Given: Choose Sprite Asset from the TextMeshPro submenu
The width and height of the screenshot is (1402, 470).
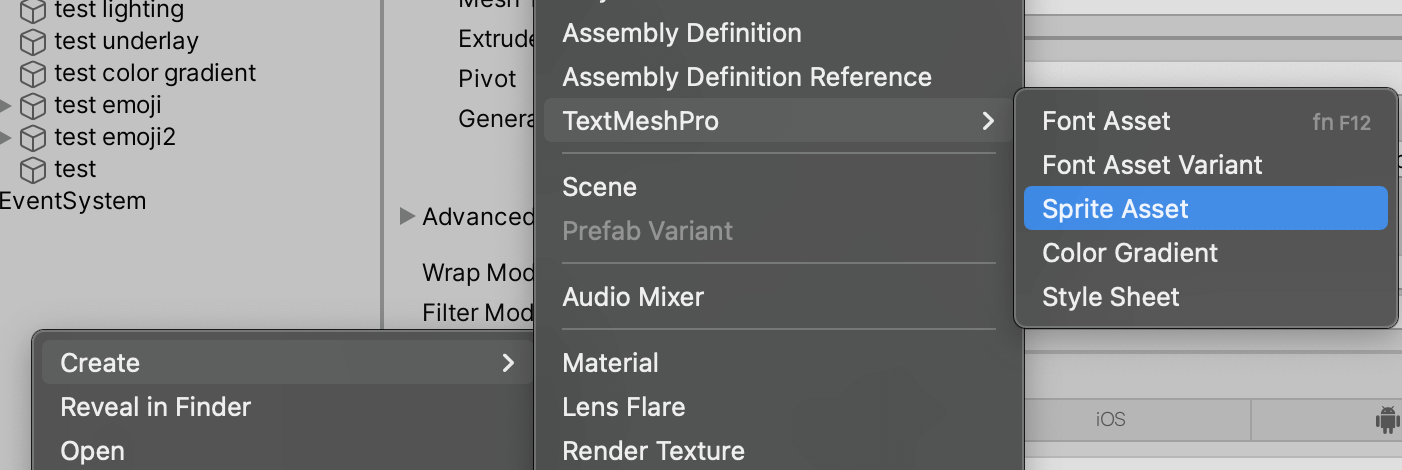Looking at the screenshot, I should [1205, 209].
